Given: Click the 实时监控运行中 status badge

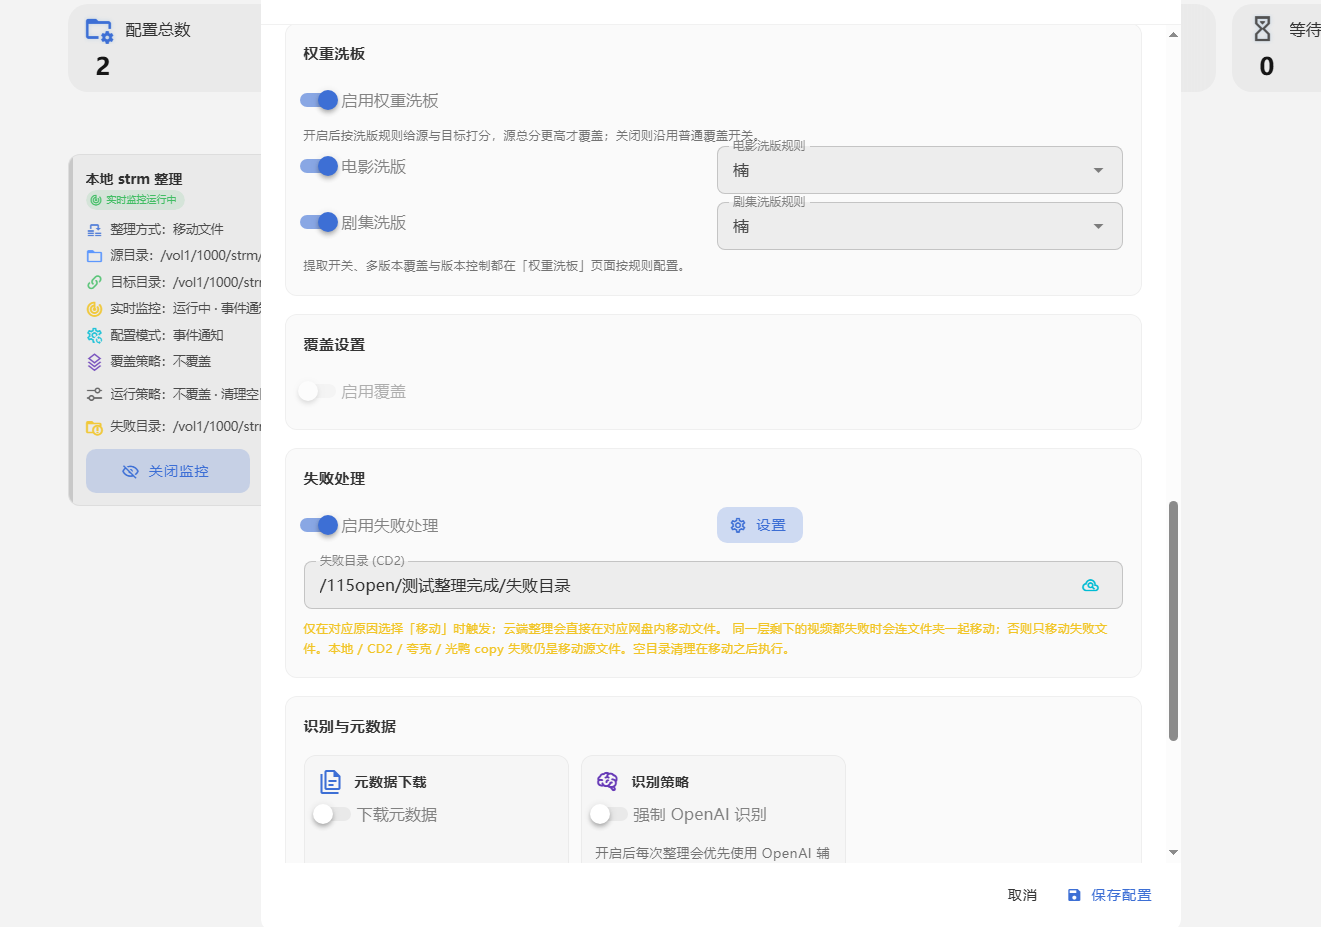Looking at the screenshot, I should pos(135,200).
